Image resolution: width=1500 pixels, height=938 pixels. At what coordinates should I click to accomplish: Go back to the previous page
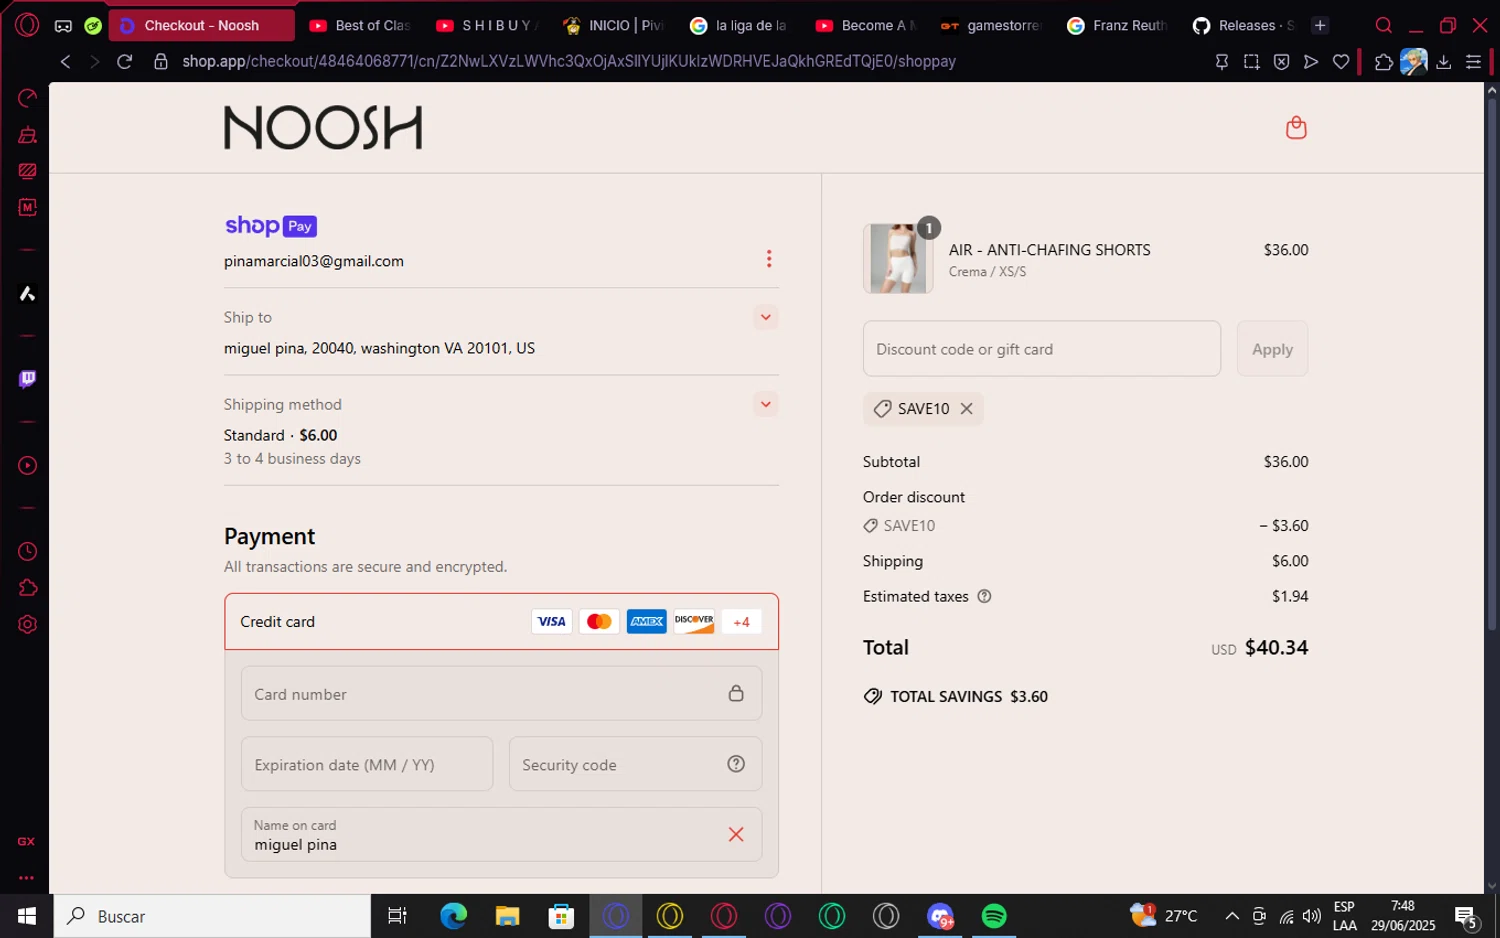click(x=65, y=62)
